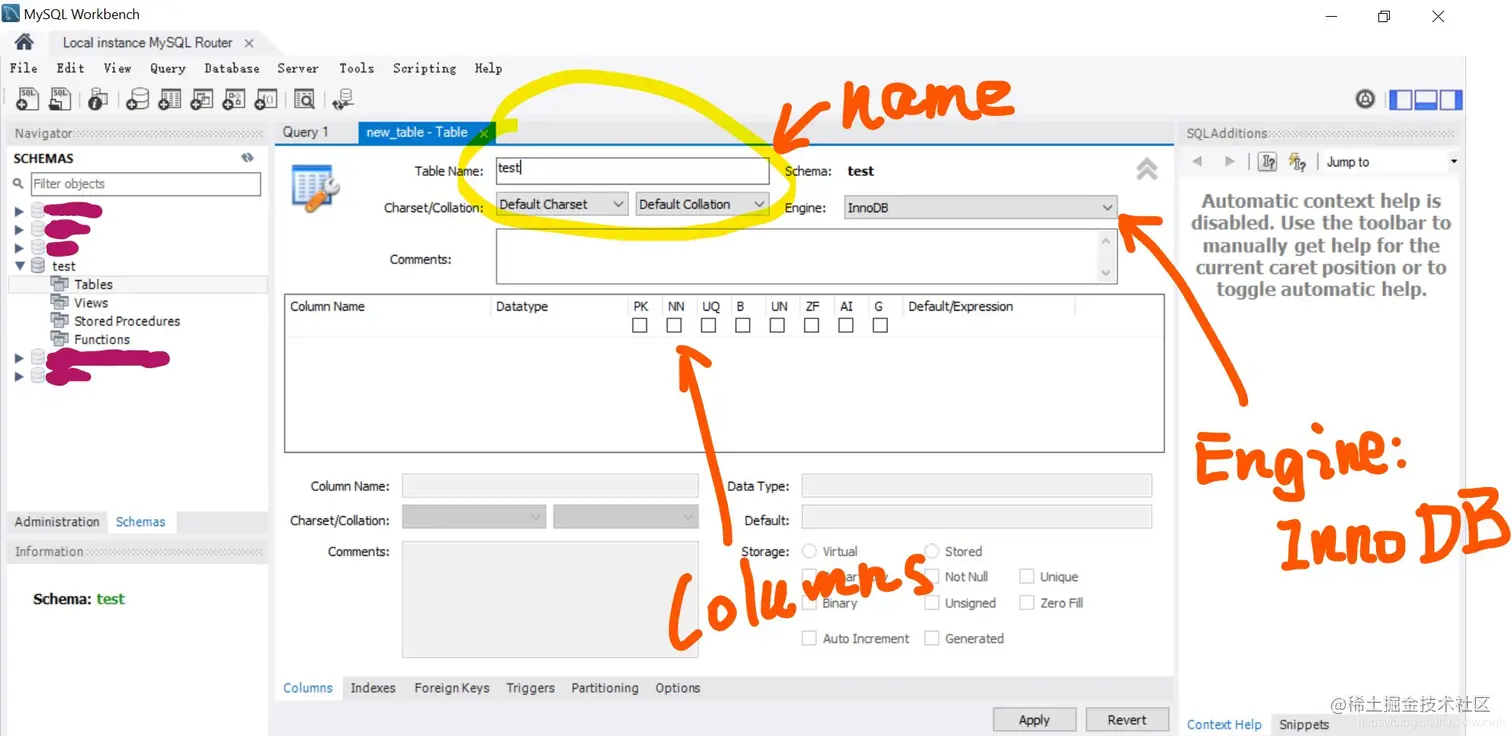Create a new SQL tab from toolbar
1512x736 pixels.
click(28, 98)
